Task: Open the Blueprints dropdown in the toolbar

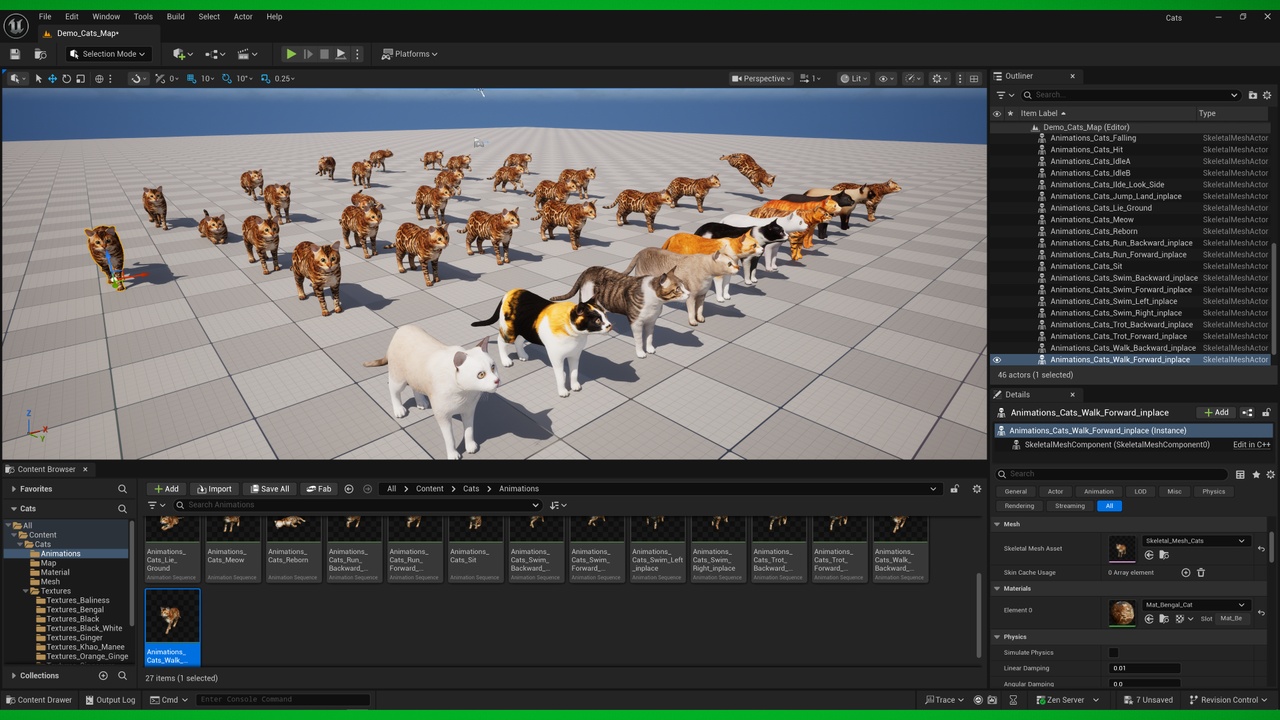Action: click(215, 54)
